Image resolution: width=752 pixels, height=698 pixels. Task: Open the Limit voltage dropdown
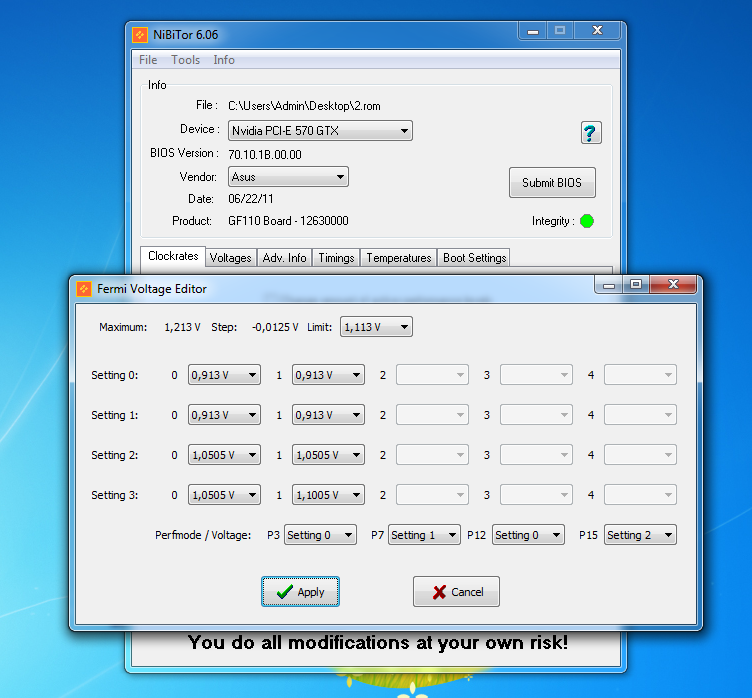point(376,327)
